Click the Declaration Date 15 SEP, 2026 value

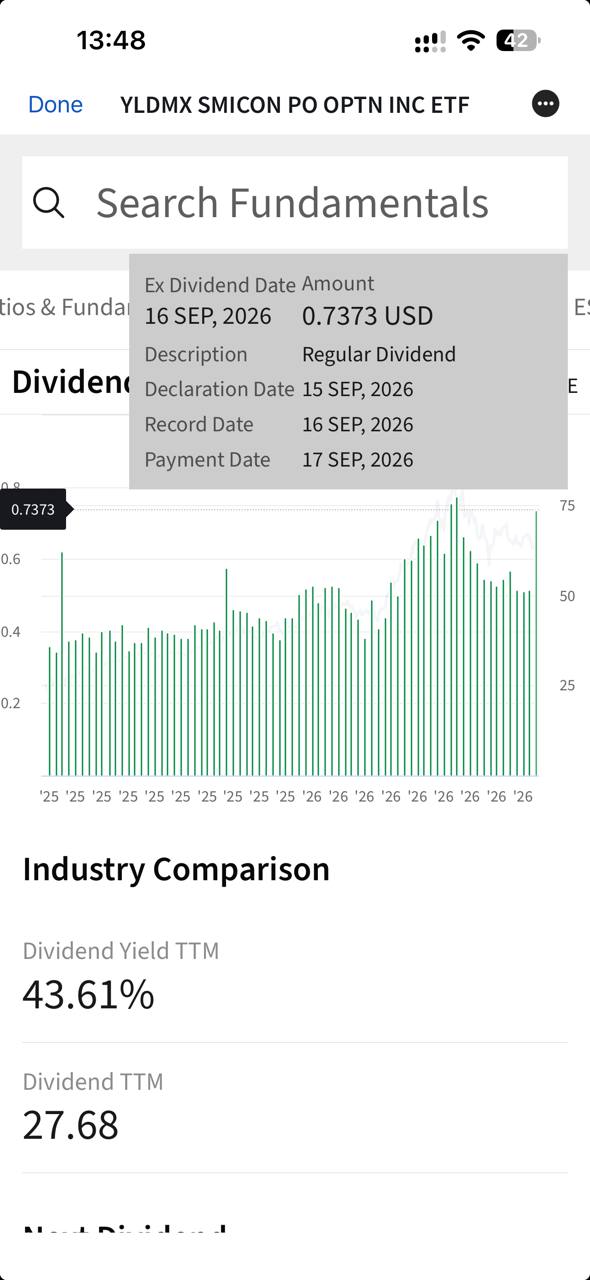(x=357, y=390)
